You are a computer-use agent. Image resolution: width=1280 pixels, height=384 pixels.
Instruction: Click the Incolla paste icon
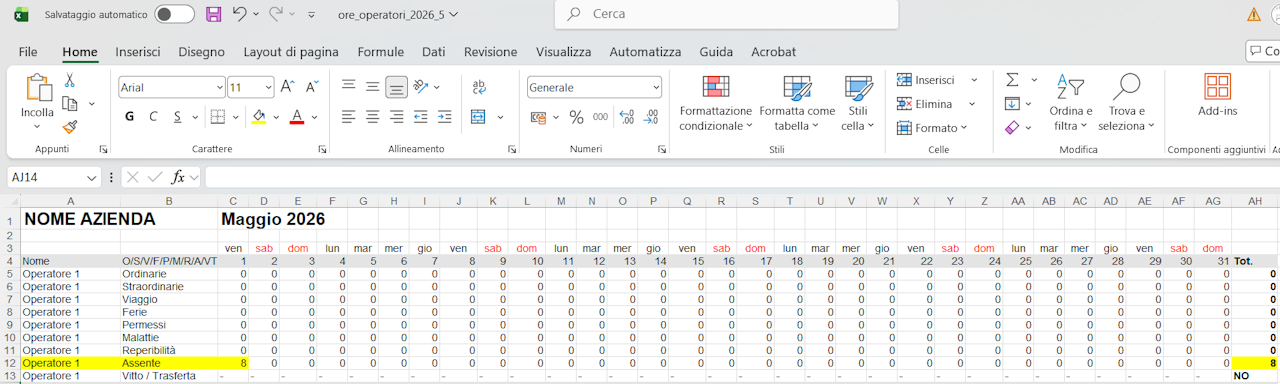click(38, 89)
